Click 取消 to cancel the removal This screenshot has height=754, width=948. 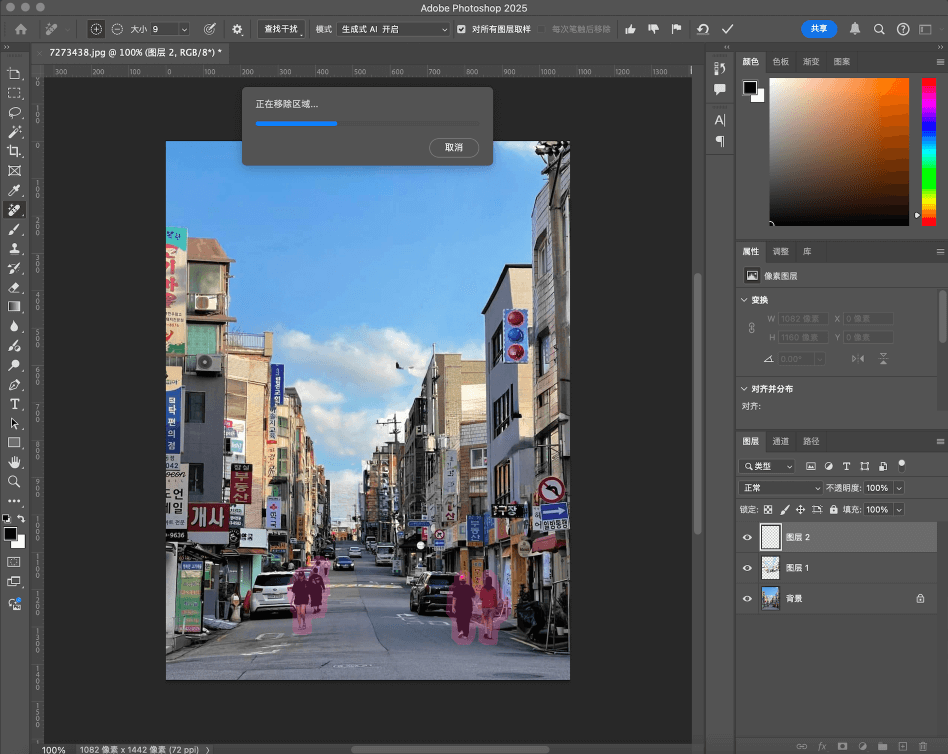tap(453, 147)
